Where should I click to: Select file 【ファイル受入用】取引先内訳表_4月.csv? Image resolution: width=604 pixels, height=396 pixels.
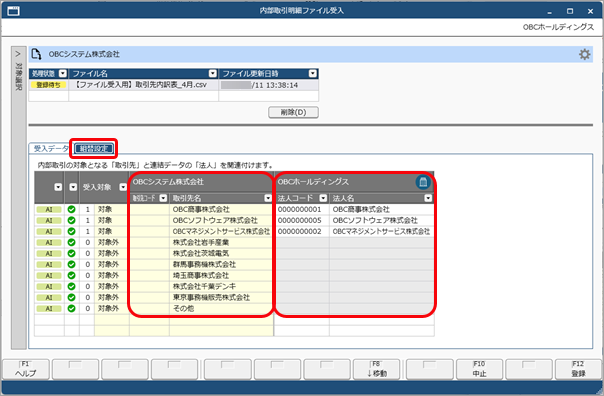[x=143, y=85]
